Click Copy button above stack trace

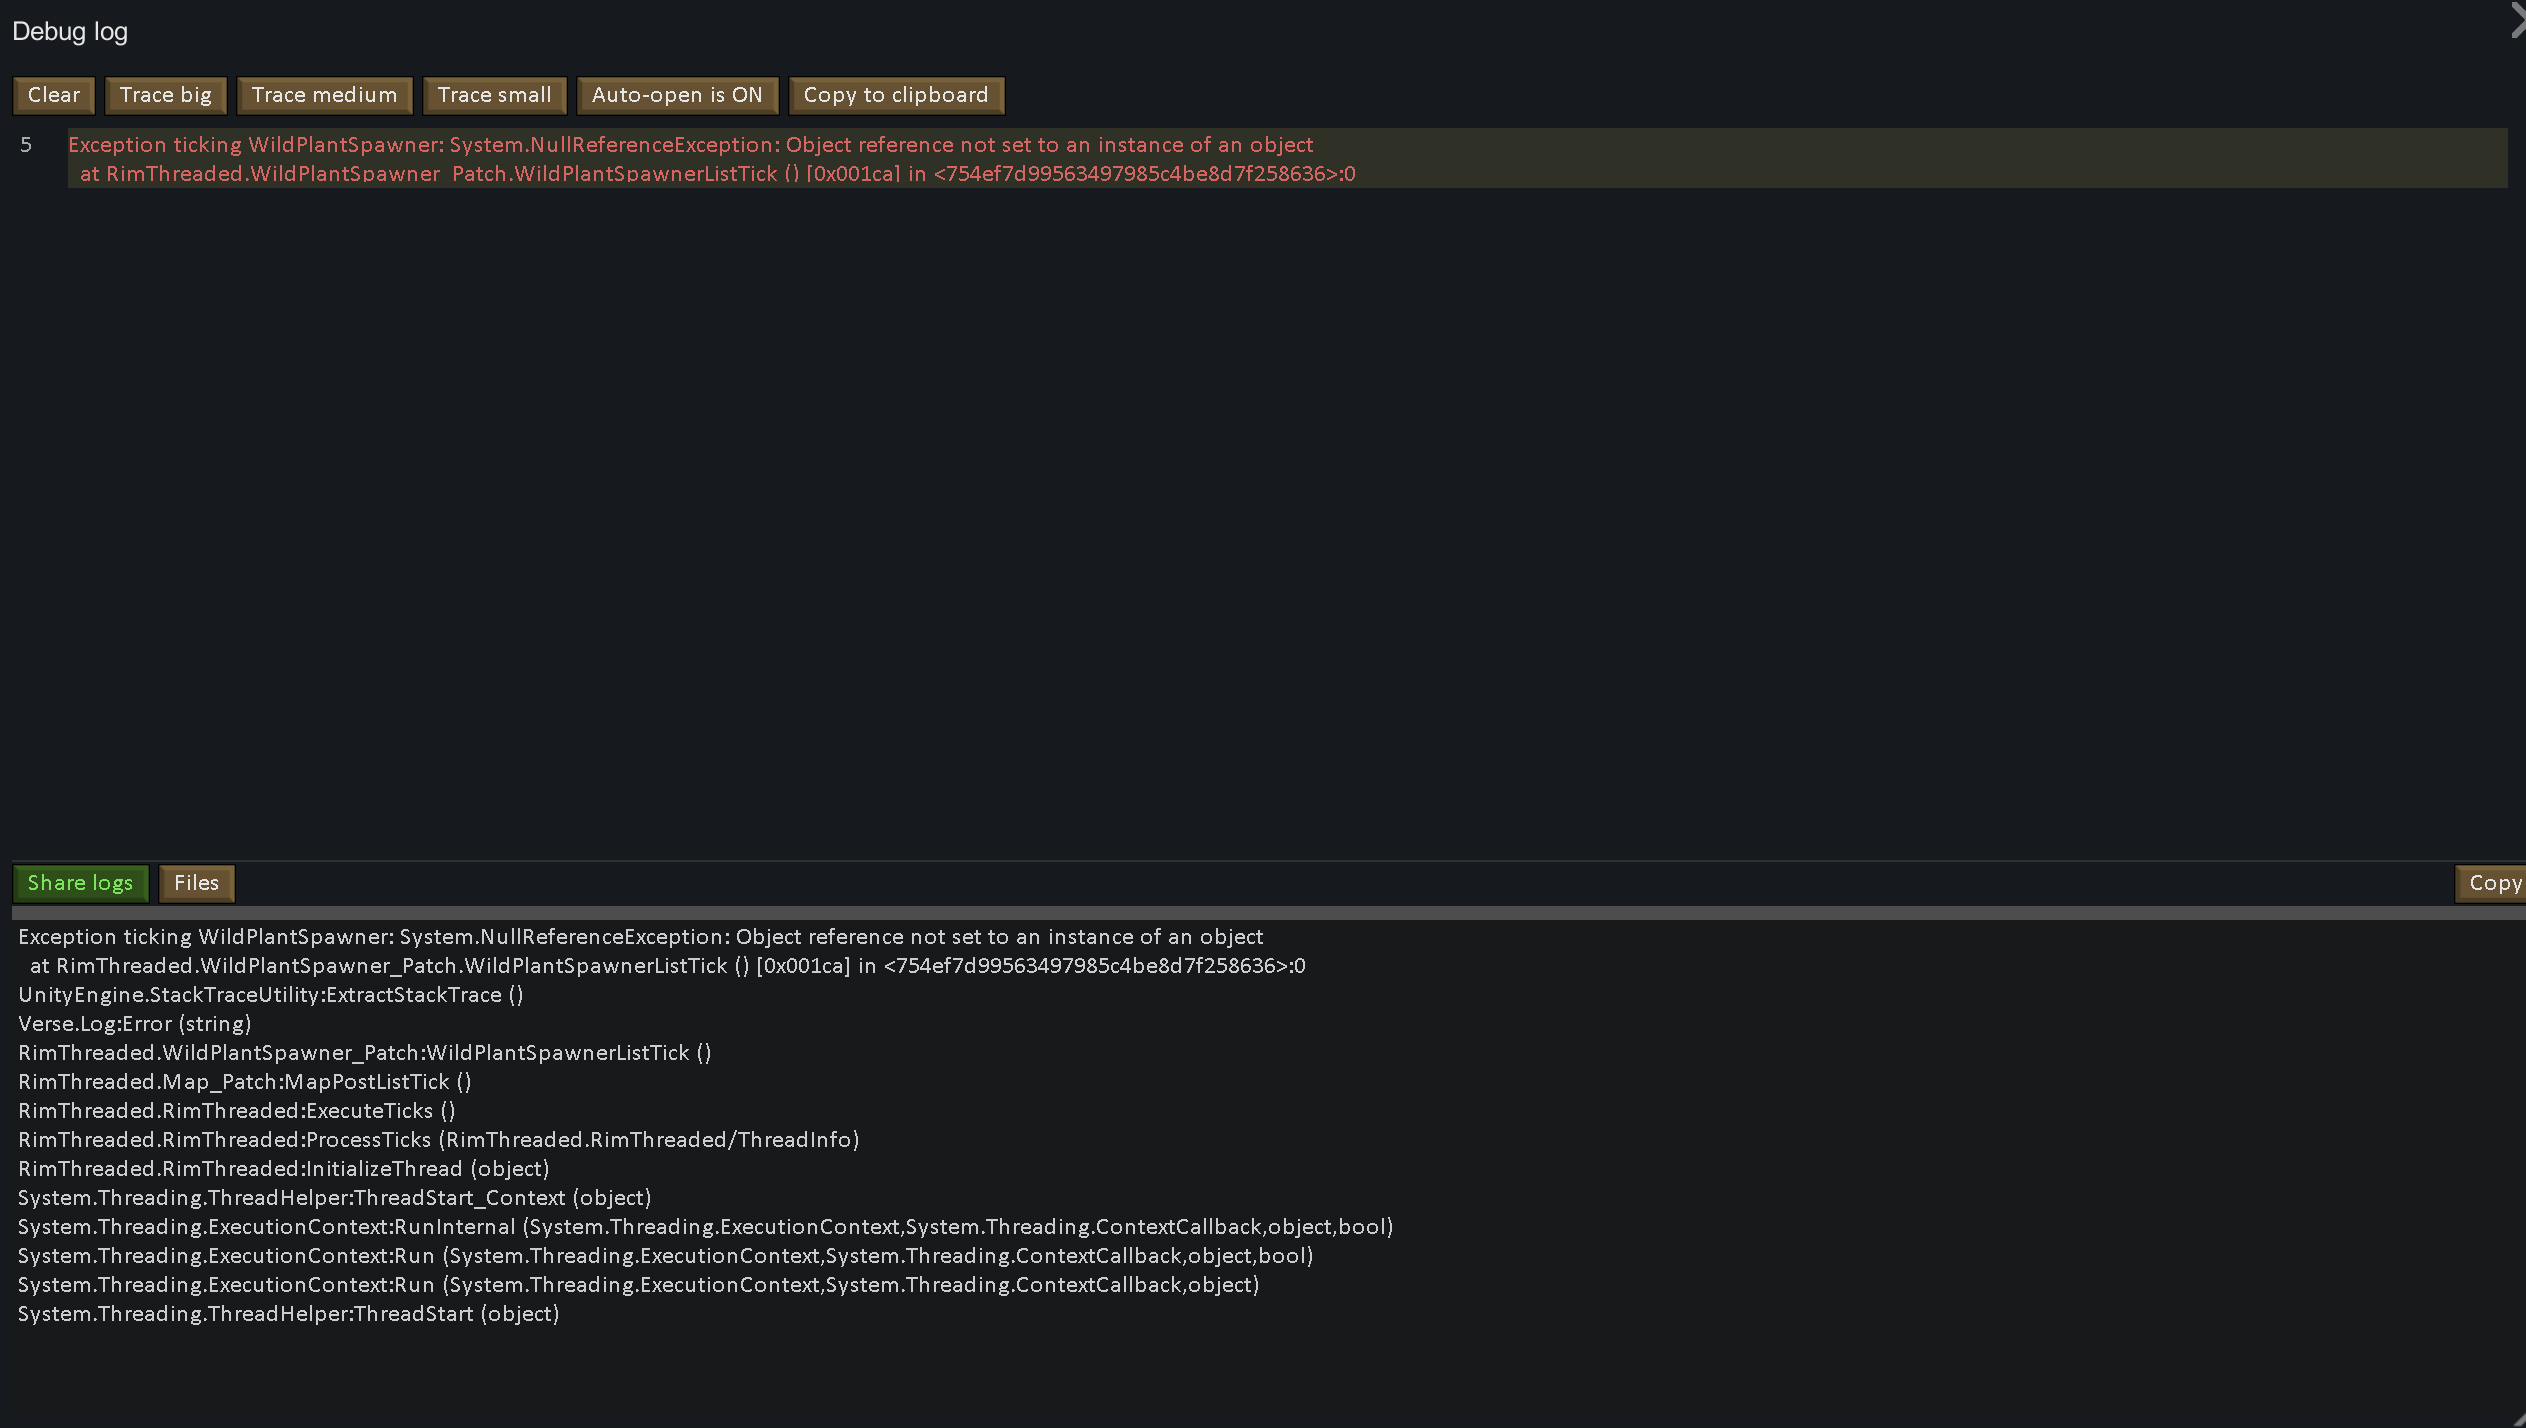coord(2492,883)
